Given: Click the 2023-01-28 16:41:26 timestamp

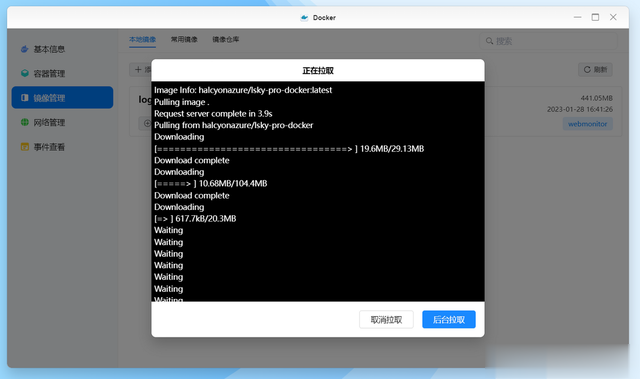Looking at the screenshot, I should pos(580,109).
